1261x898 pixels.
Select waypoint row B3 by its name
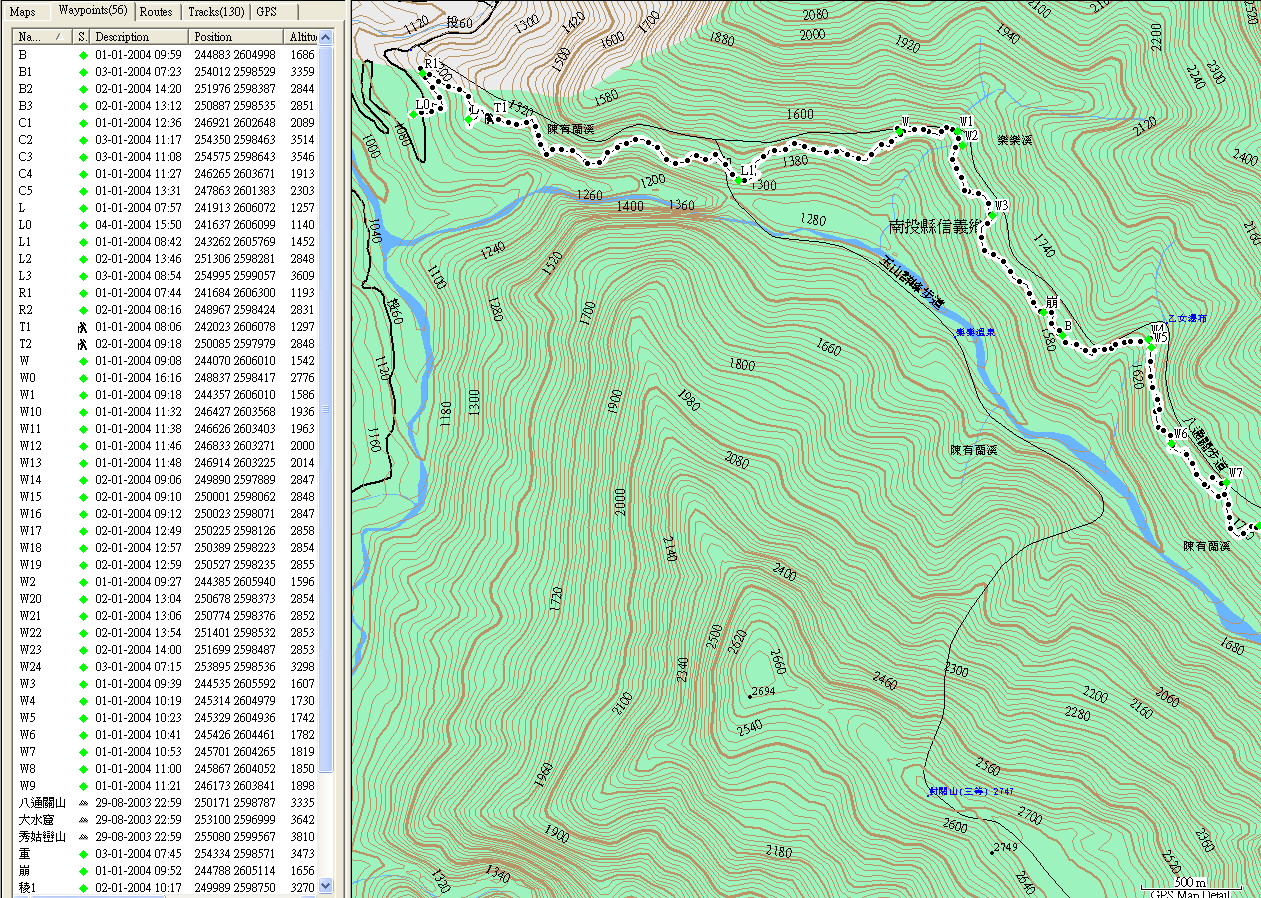point(25,106)
